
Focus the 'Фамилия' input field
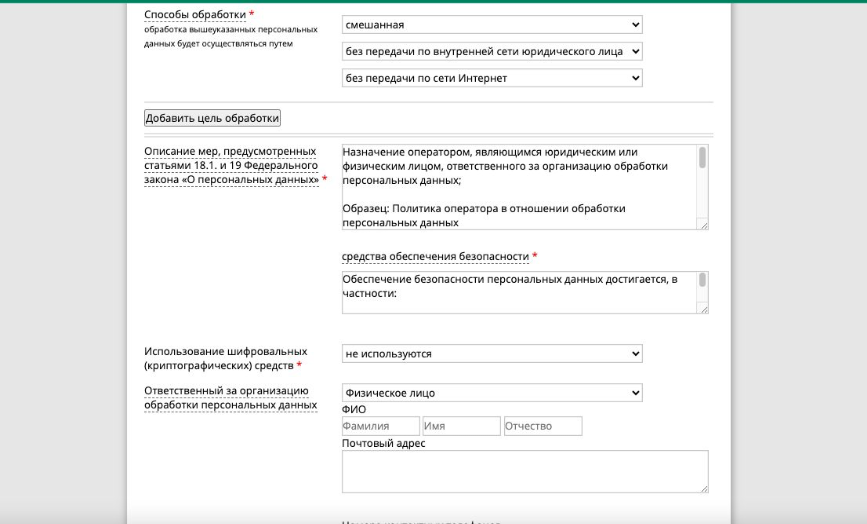[x=380, y=426]
